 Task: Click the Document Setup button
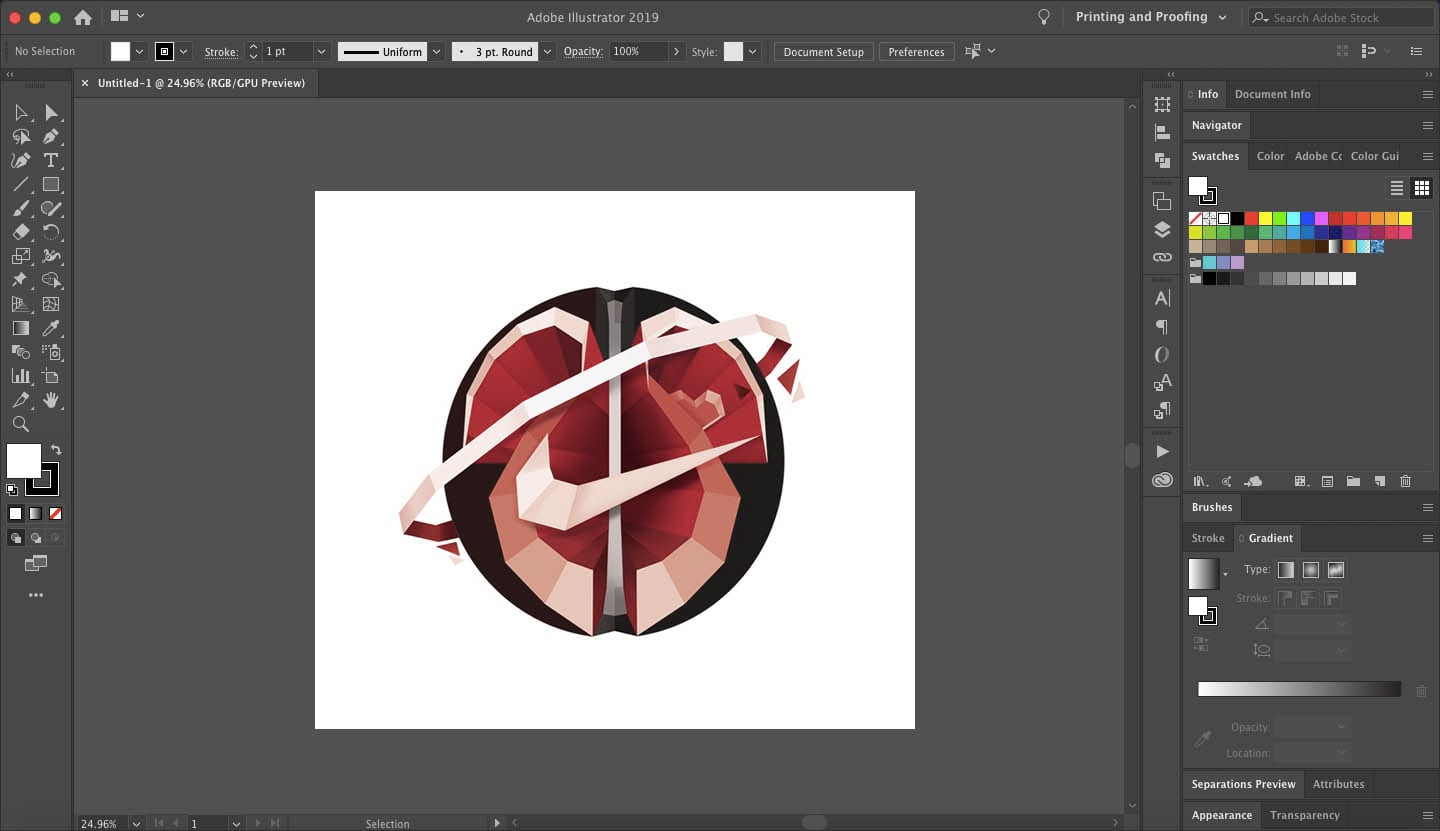(823, 51)
